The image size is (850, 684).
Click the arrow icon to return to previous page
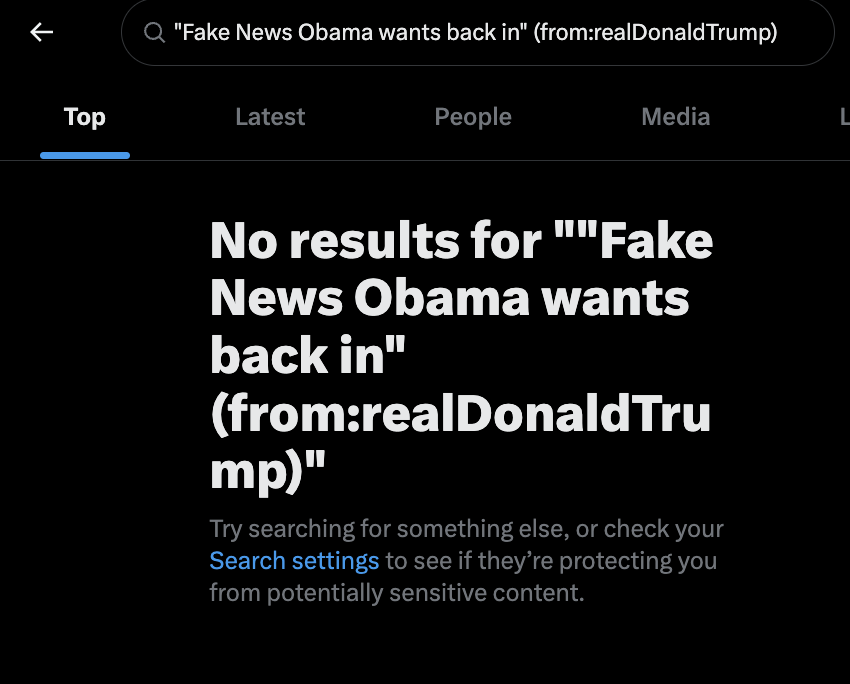(40, 32)
